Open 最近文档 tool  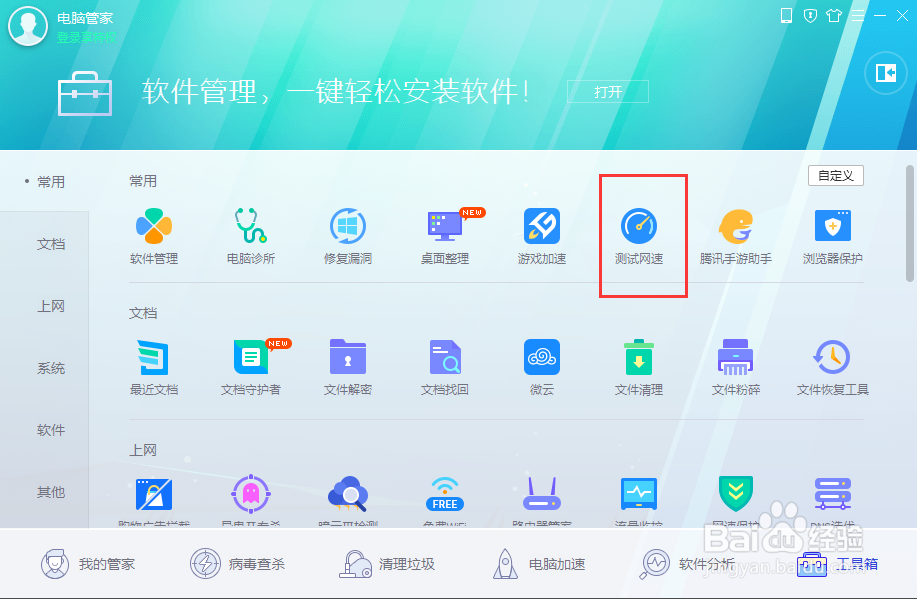(154, 357)
